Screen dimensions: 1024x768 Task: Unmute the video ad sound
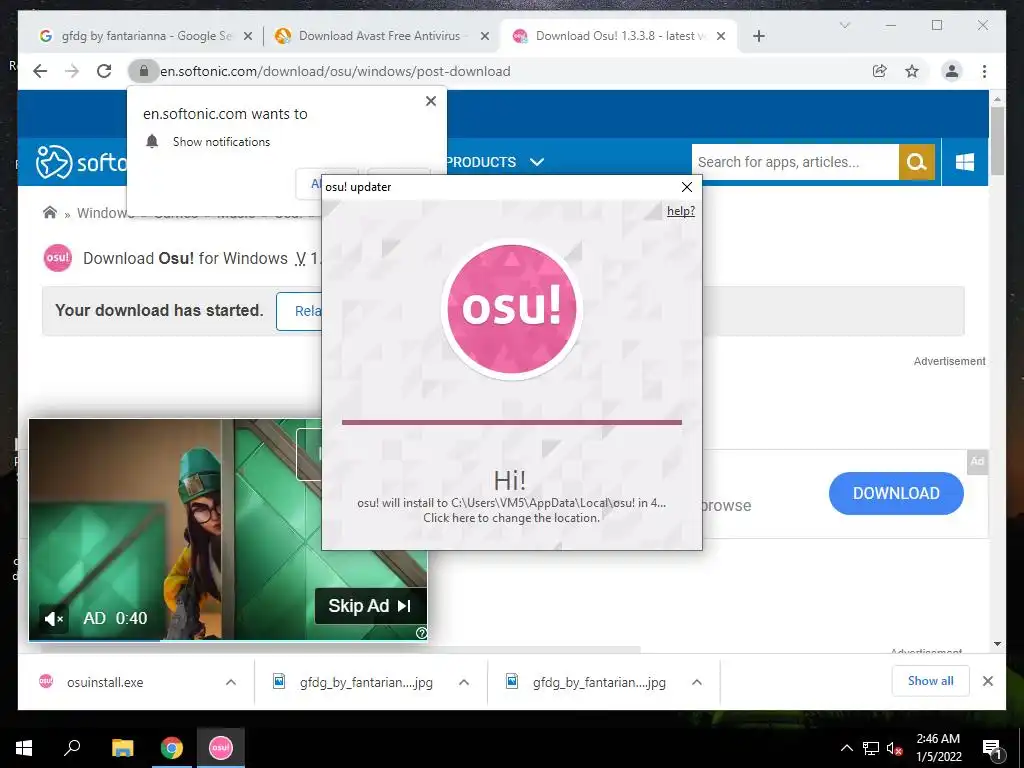tap(54, 618)
